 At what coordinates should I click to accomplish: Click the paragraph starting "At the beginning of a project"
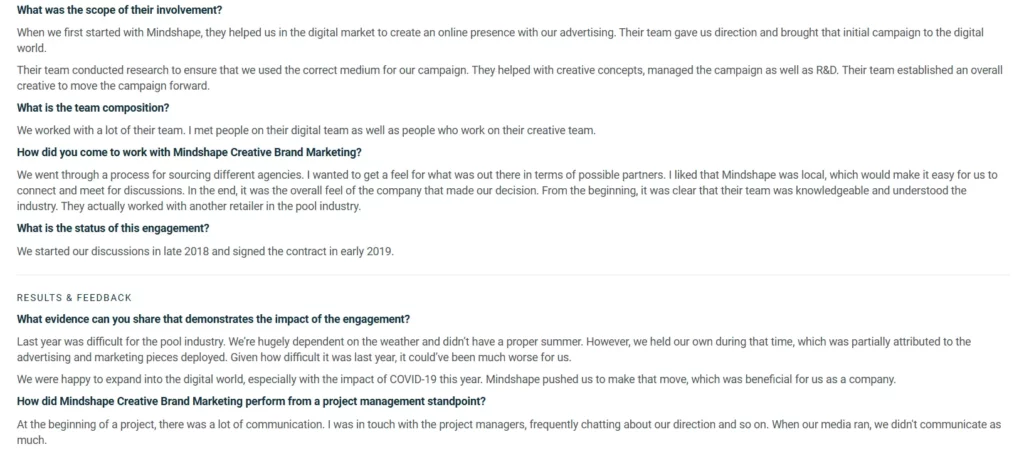pyautogui.click(x=508, y=431)
